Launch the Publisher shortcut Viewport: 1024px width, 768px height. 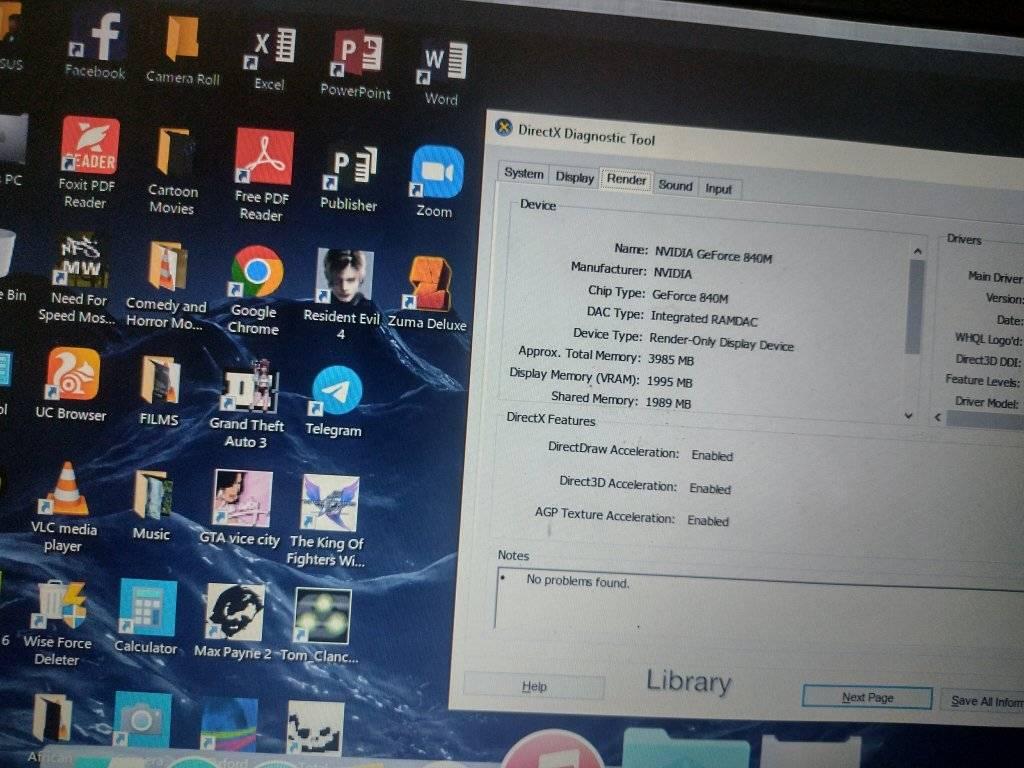point(349,178)
